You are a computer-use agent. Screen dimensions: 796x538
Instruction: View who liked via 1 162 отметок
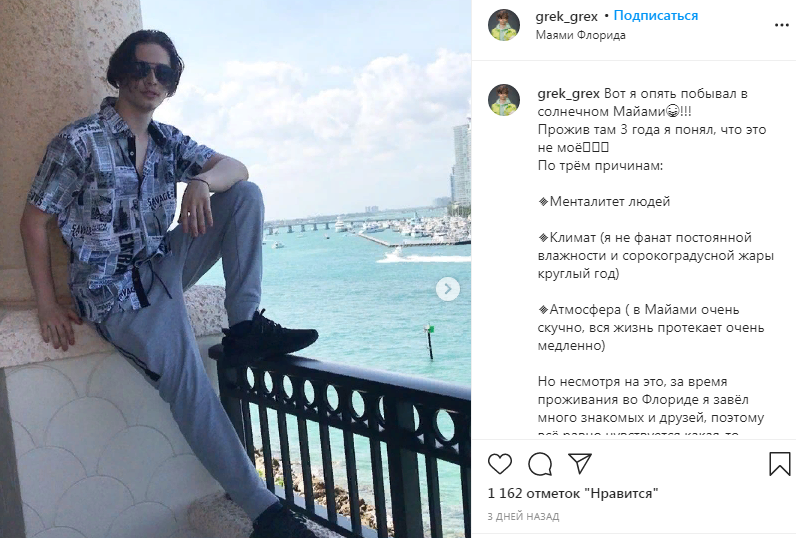(x=573, y=493)
